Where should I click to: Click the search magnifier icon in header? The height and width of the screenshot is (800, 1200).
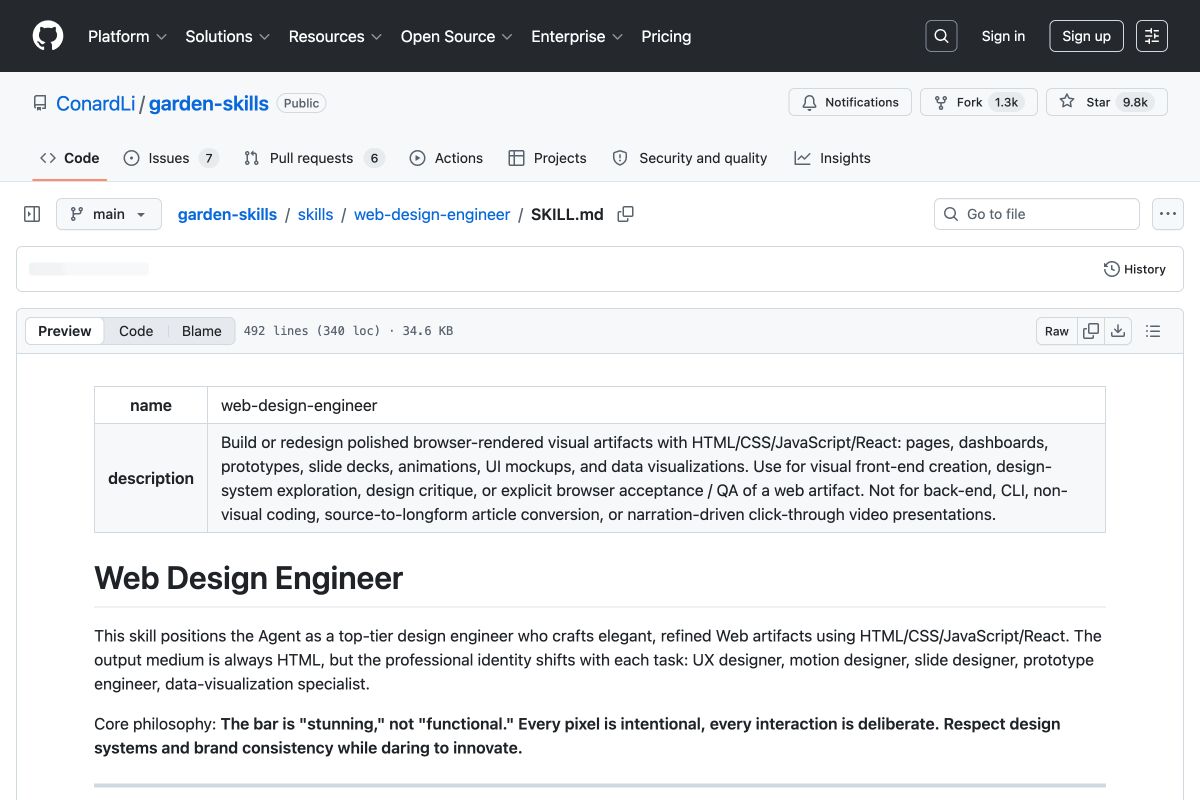tap(941, 36)
